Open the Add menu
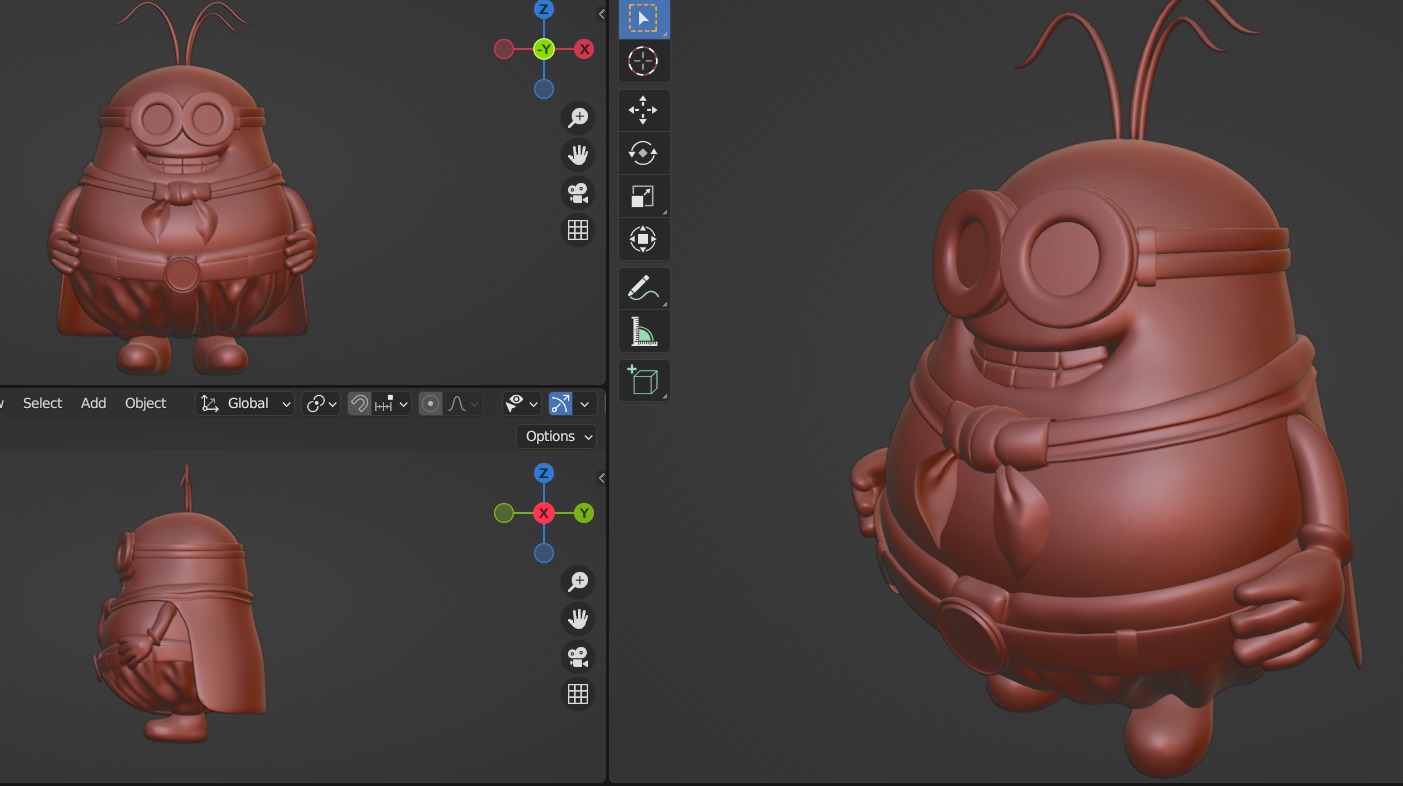The image size is (1403, 786). pos(94,403)
